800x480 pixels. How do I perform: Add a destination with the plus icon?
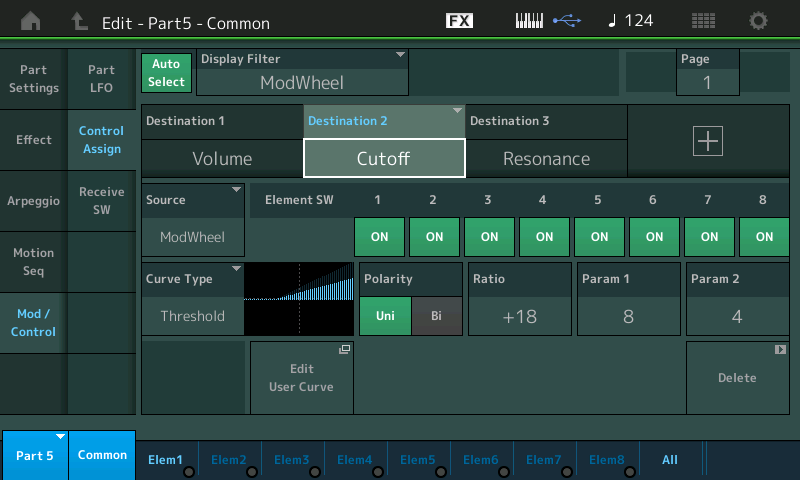click(x=707, y=142)
